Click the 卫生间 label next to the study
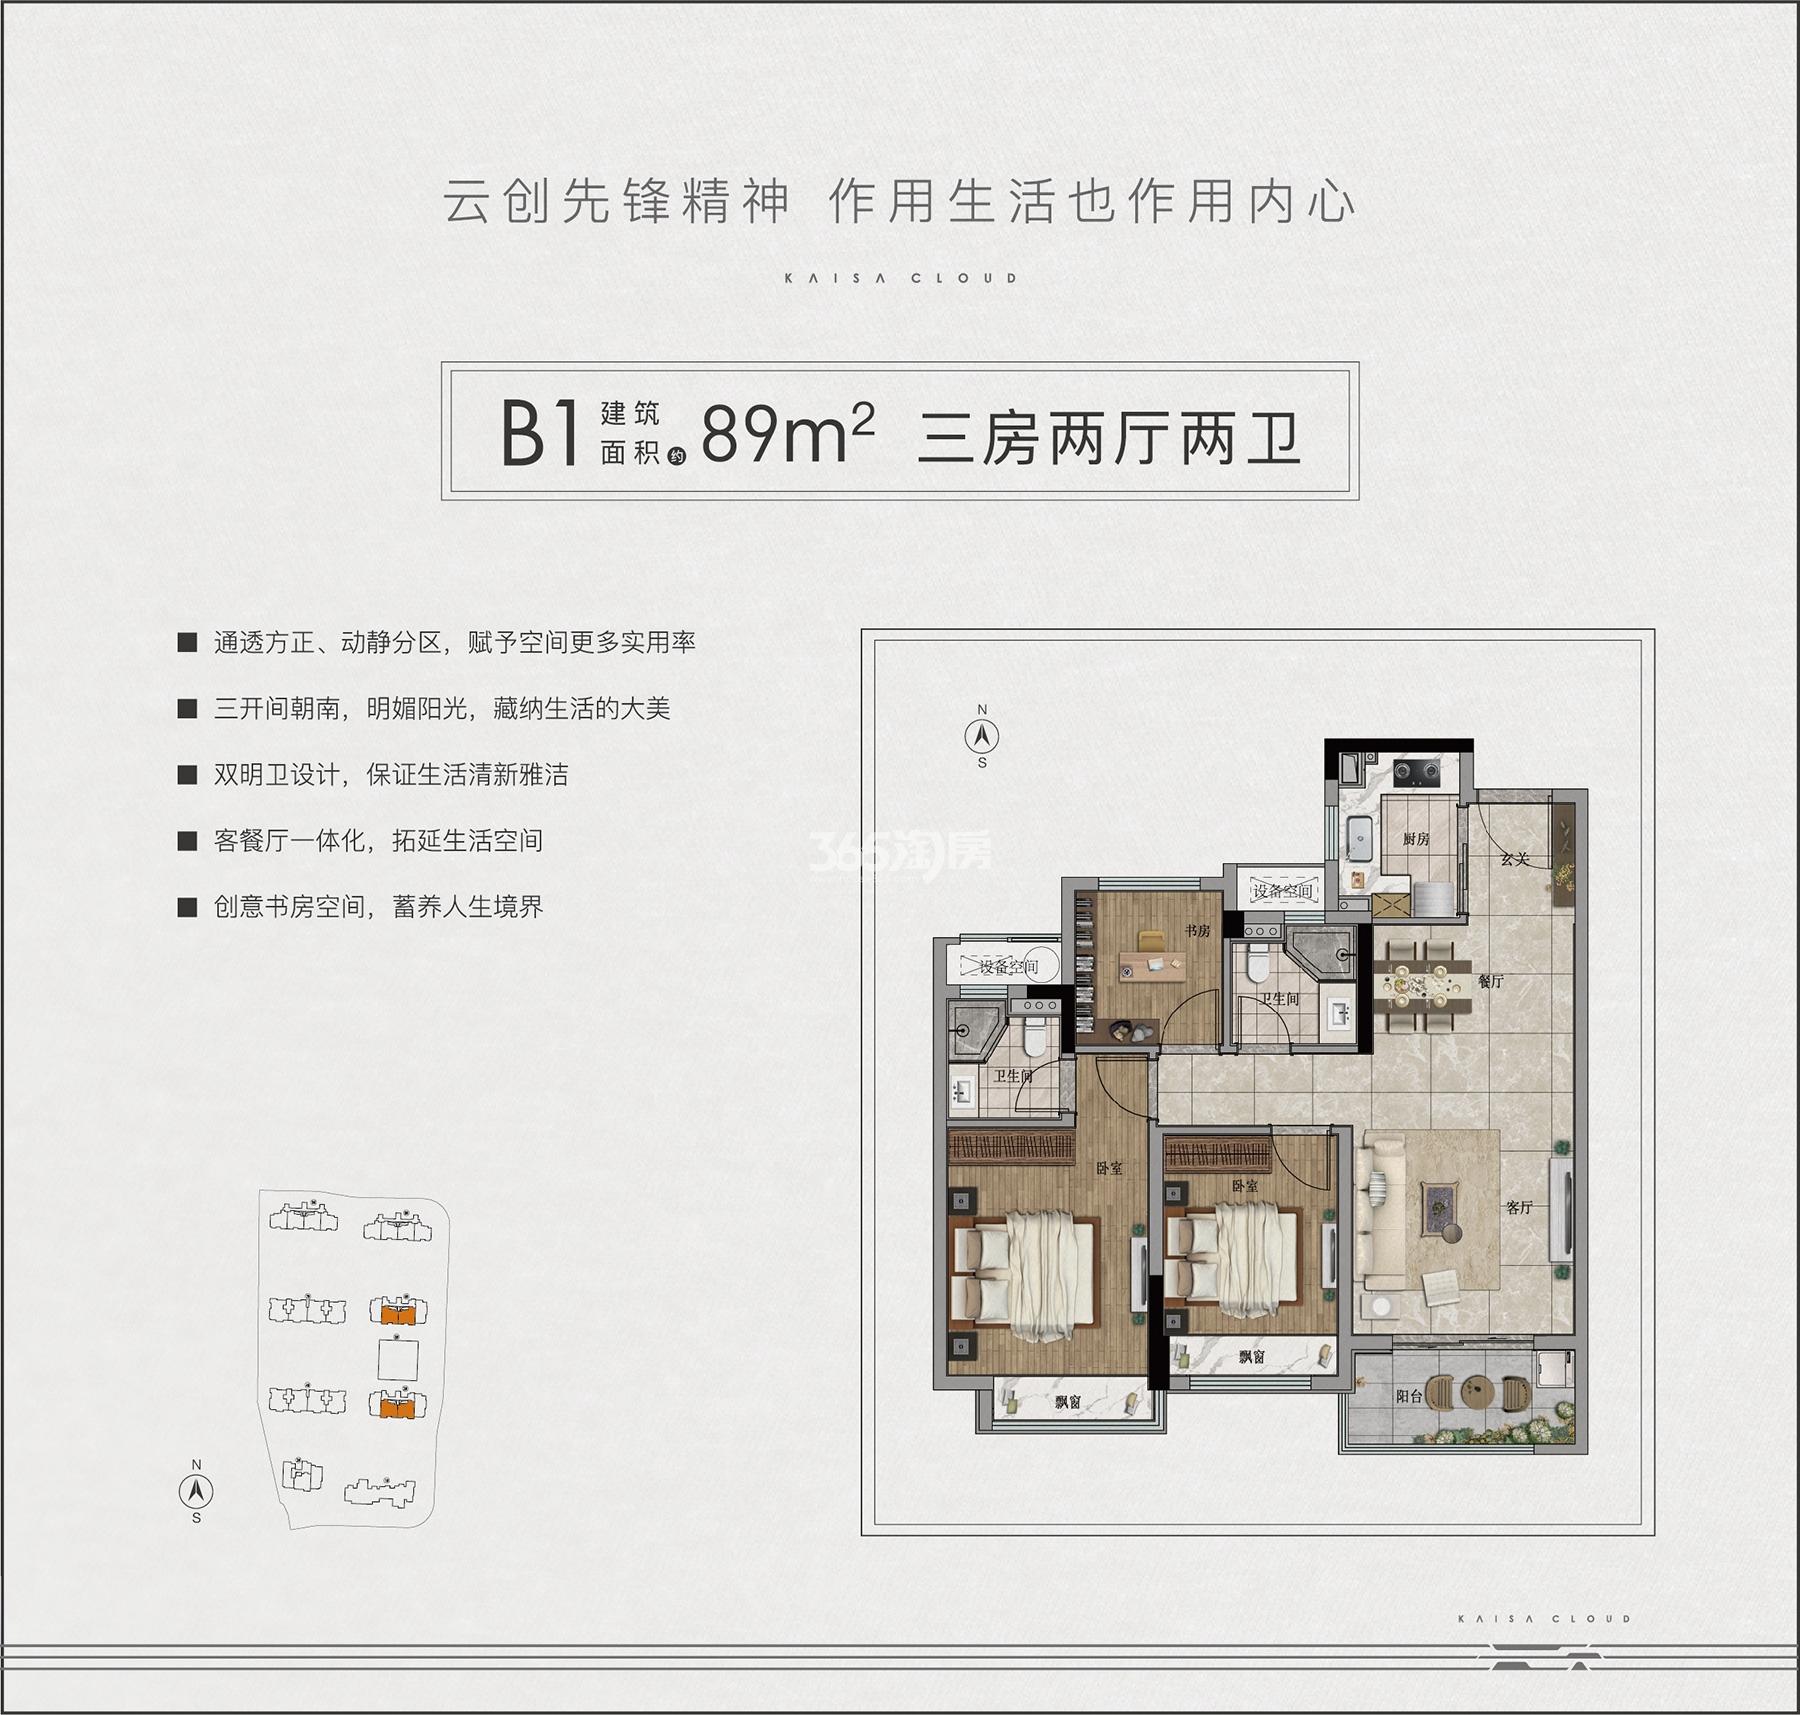 1279,999
